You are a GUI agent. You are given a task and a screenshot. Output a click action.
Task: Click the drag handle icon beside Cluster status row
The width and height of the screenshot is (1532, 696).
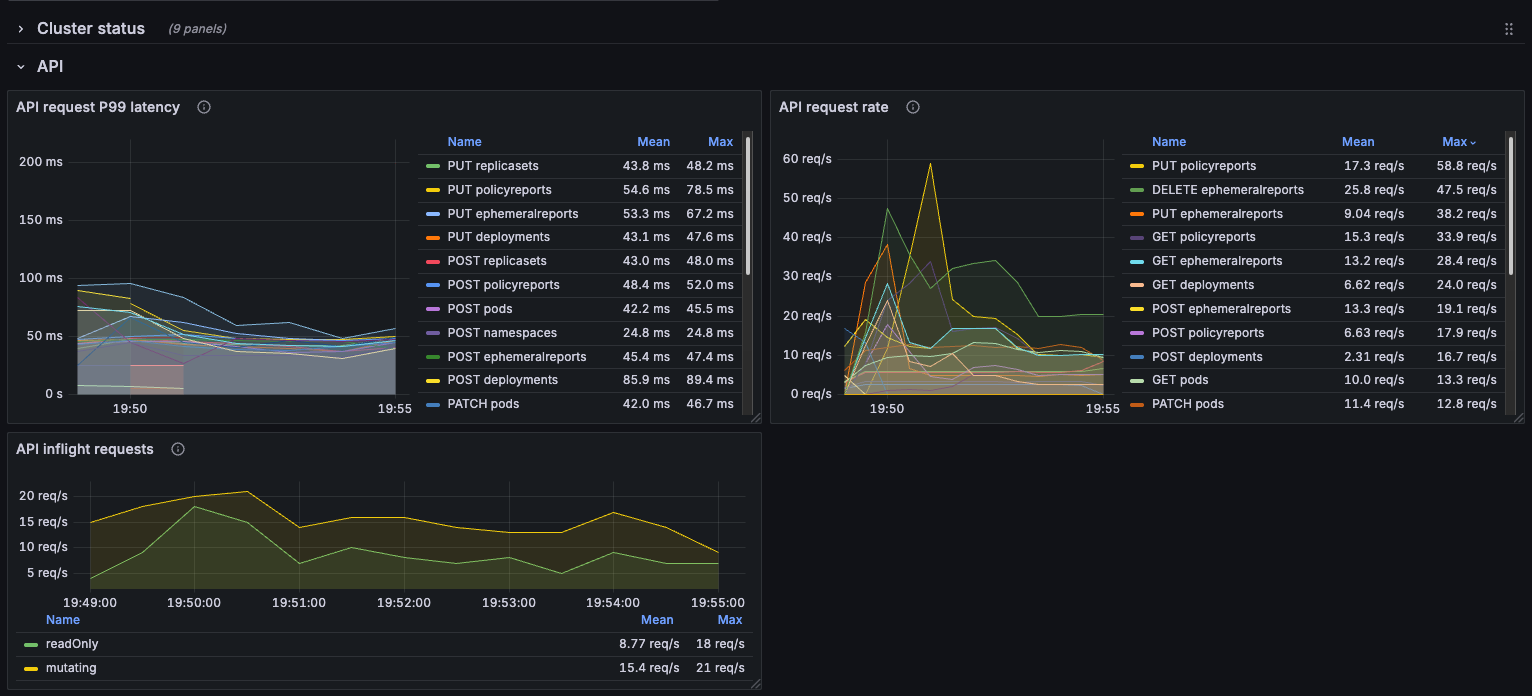1508,28
